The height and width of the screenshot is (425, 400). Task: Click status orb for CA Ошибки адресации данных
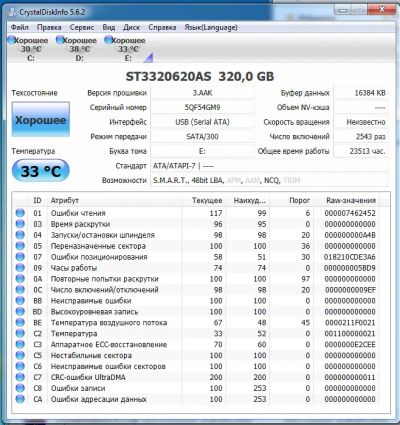[x=20, y=399]
